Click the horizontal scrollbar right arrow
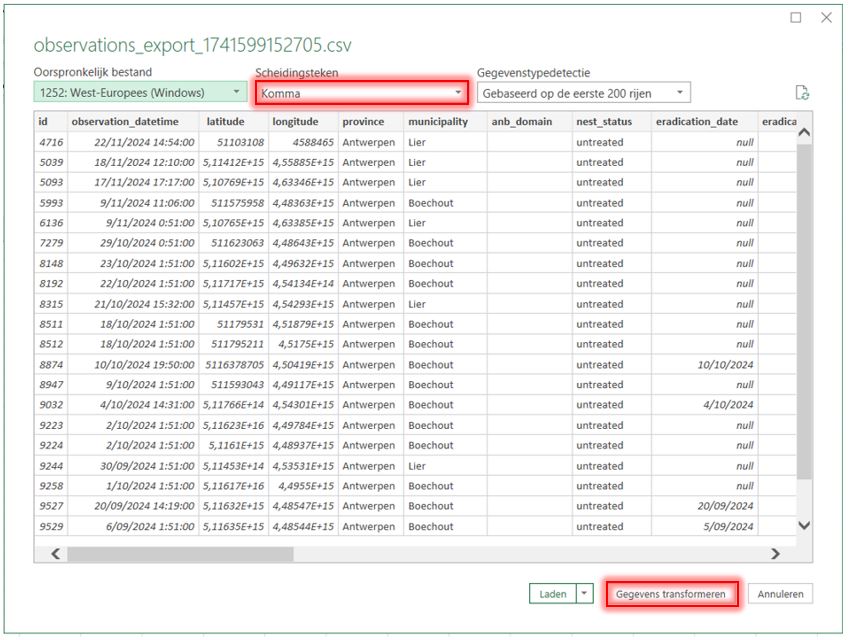 [777, 553]
